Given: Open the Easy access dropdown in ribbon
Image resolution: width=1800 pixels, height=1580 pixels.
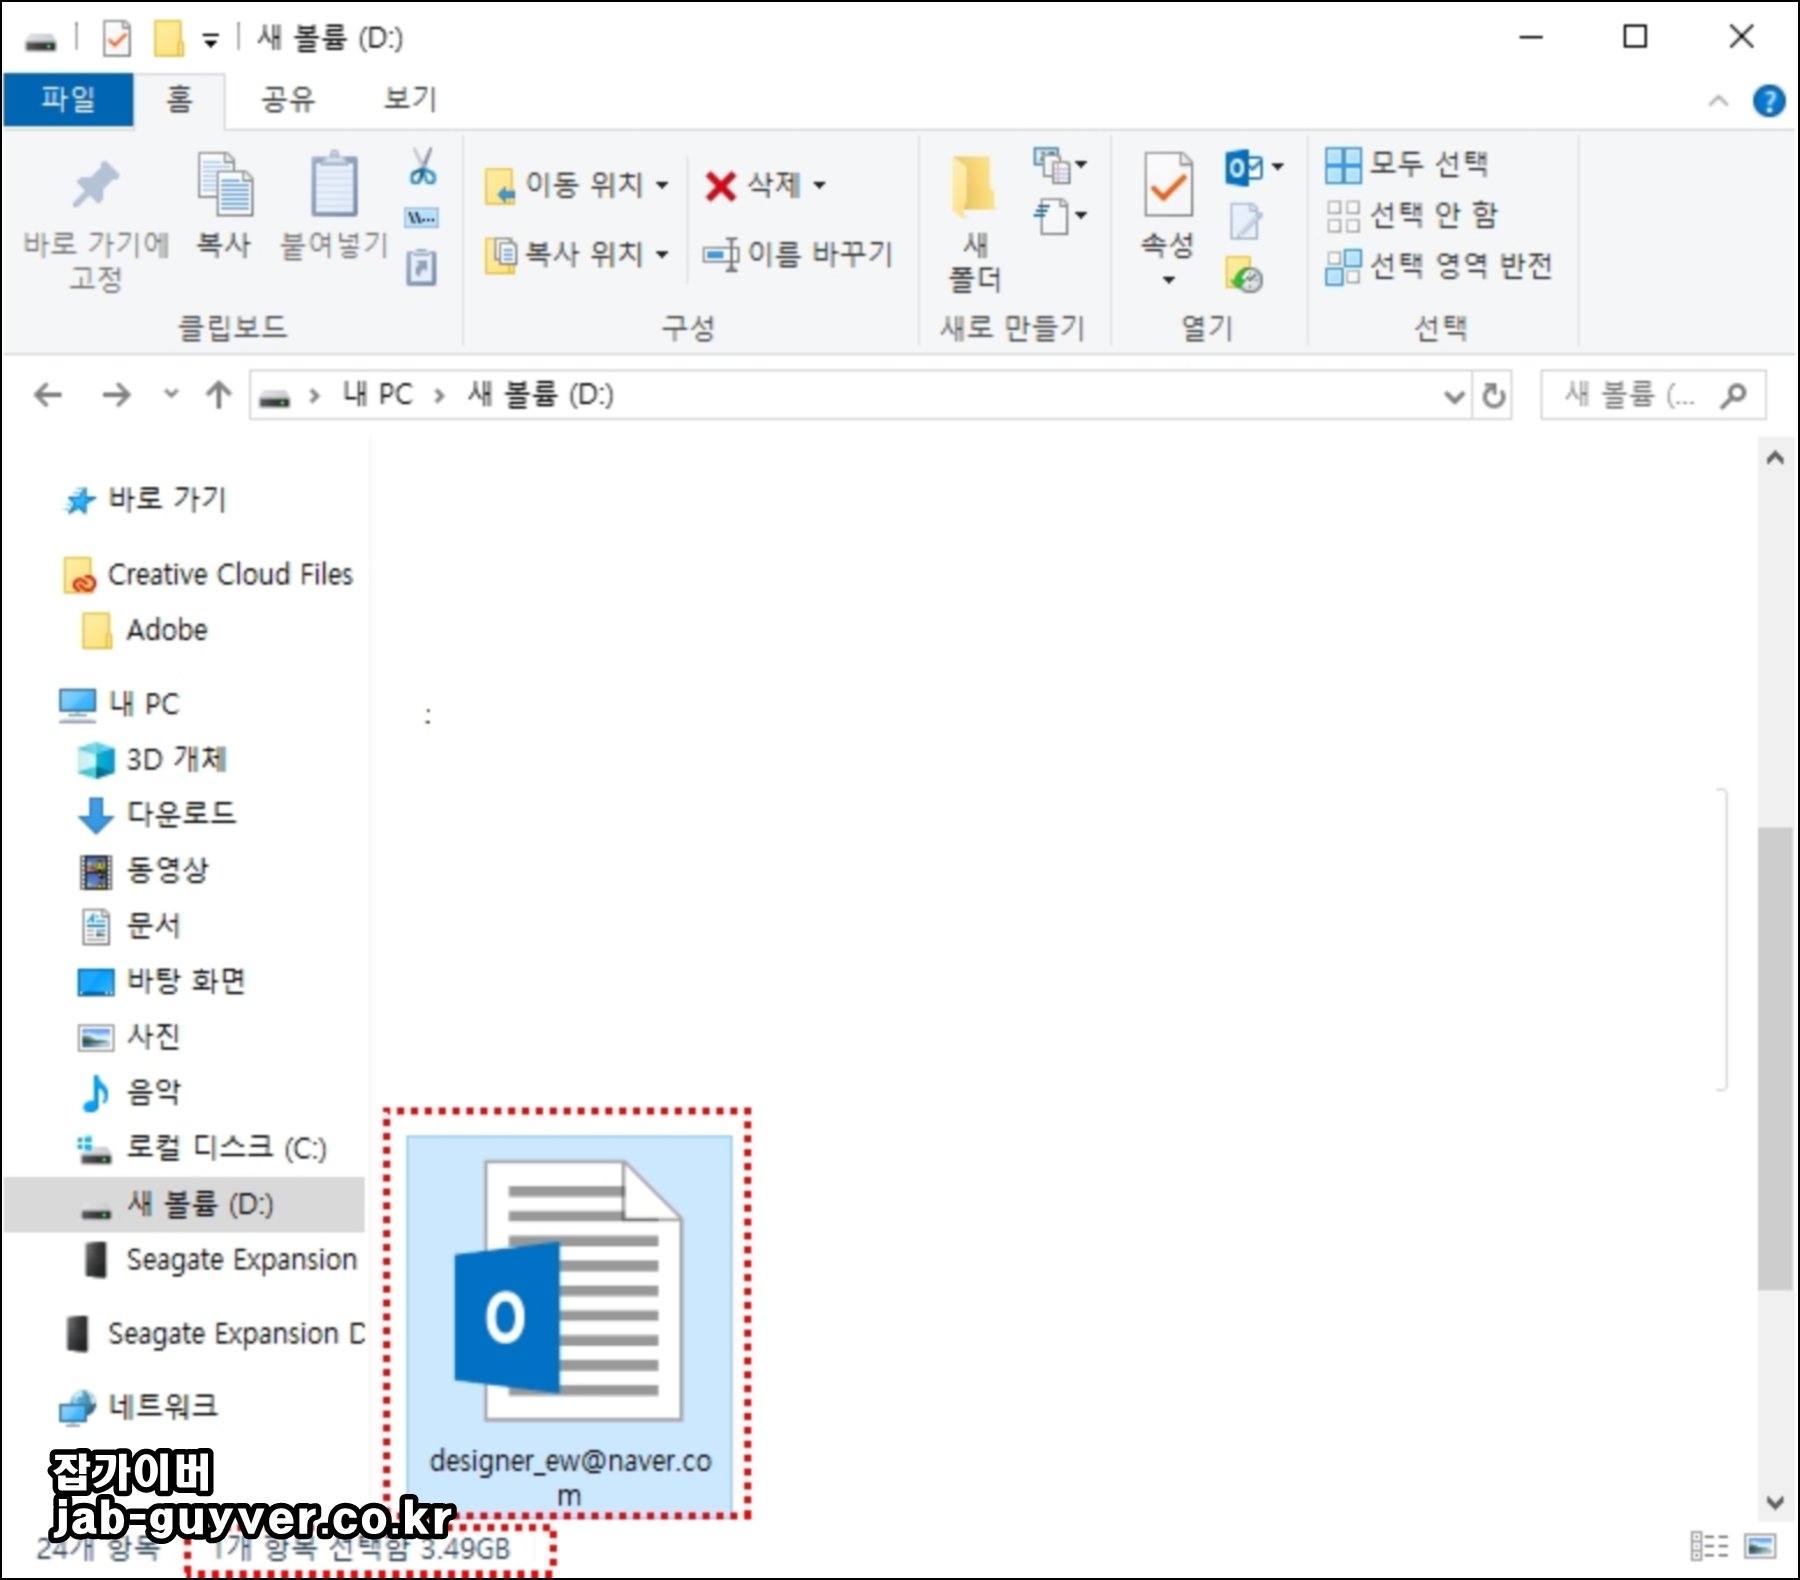Looking at the screenshot, I should 1060,216.
